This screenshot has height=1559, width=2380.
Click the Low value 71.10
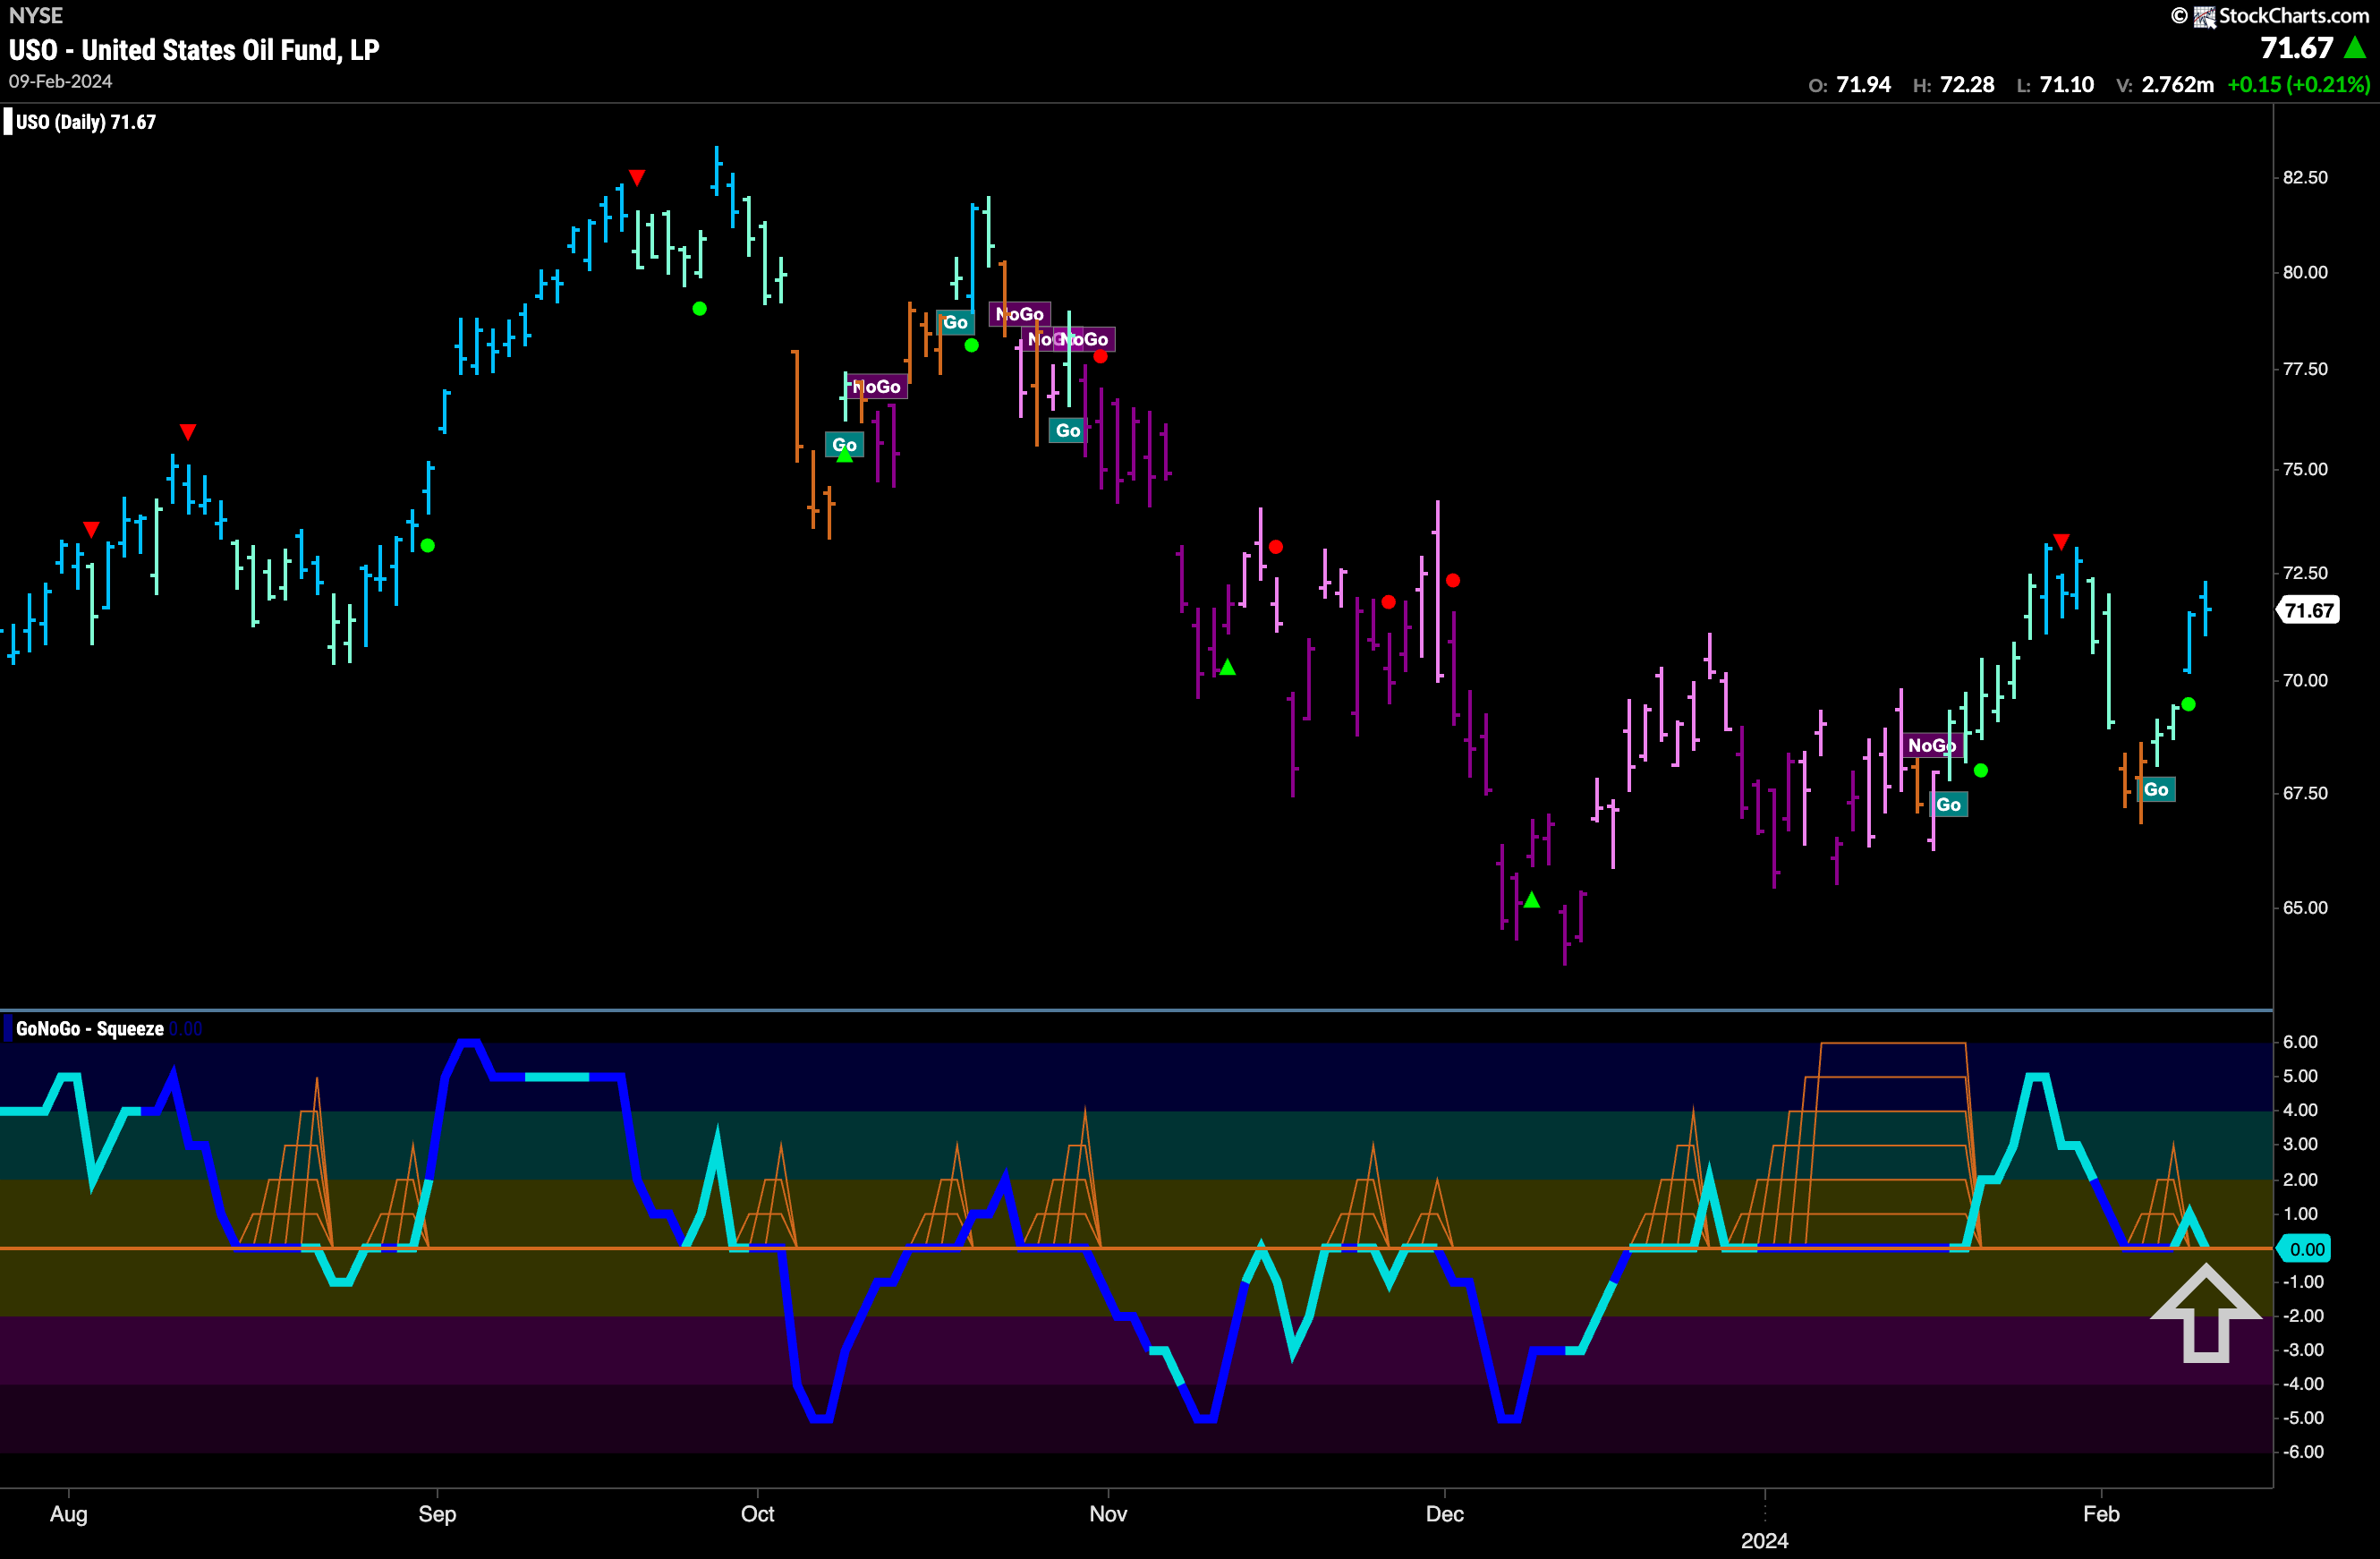2066,85
